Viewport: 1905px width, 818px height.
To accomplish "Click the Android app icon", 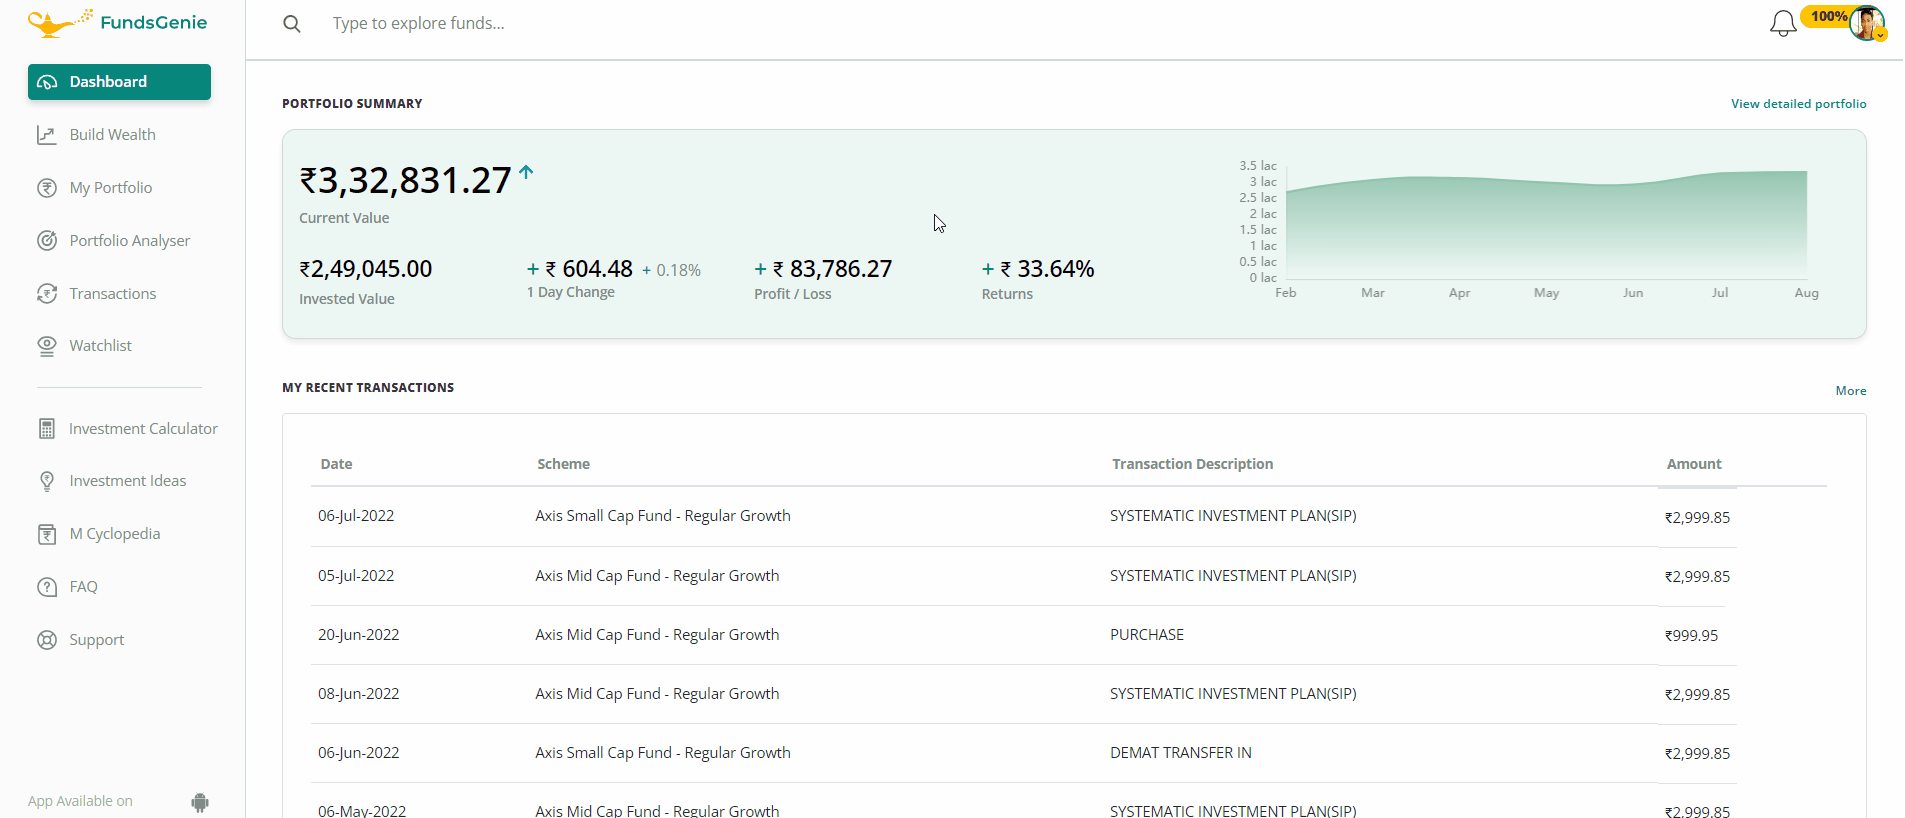I will tap(200, 802).
